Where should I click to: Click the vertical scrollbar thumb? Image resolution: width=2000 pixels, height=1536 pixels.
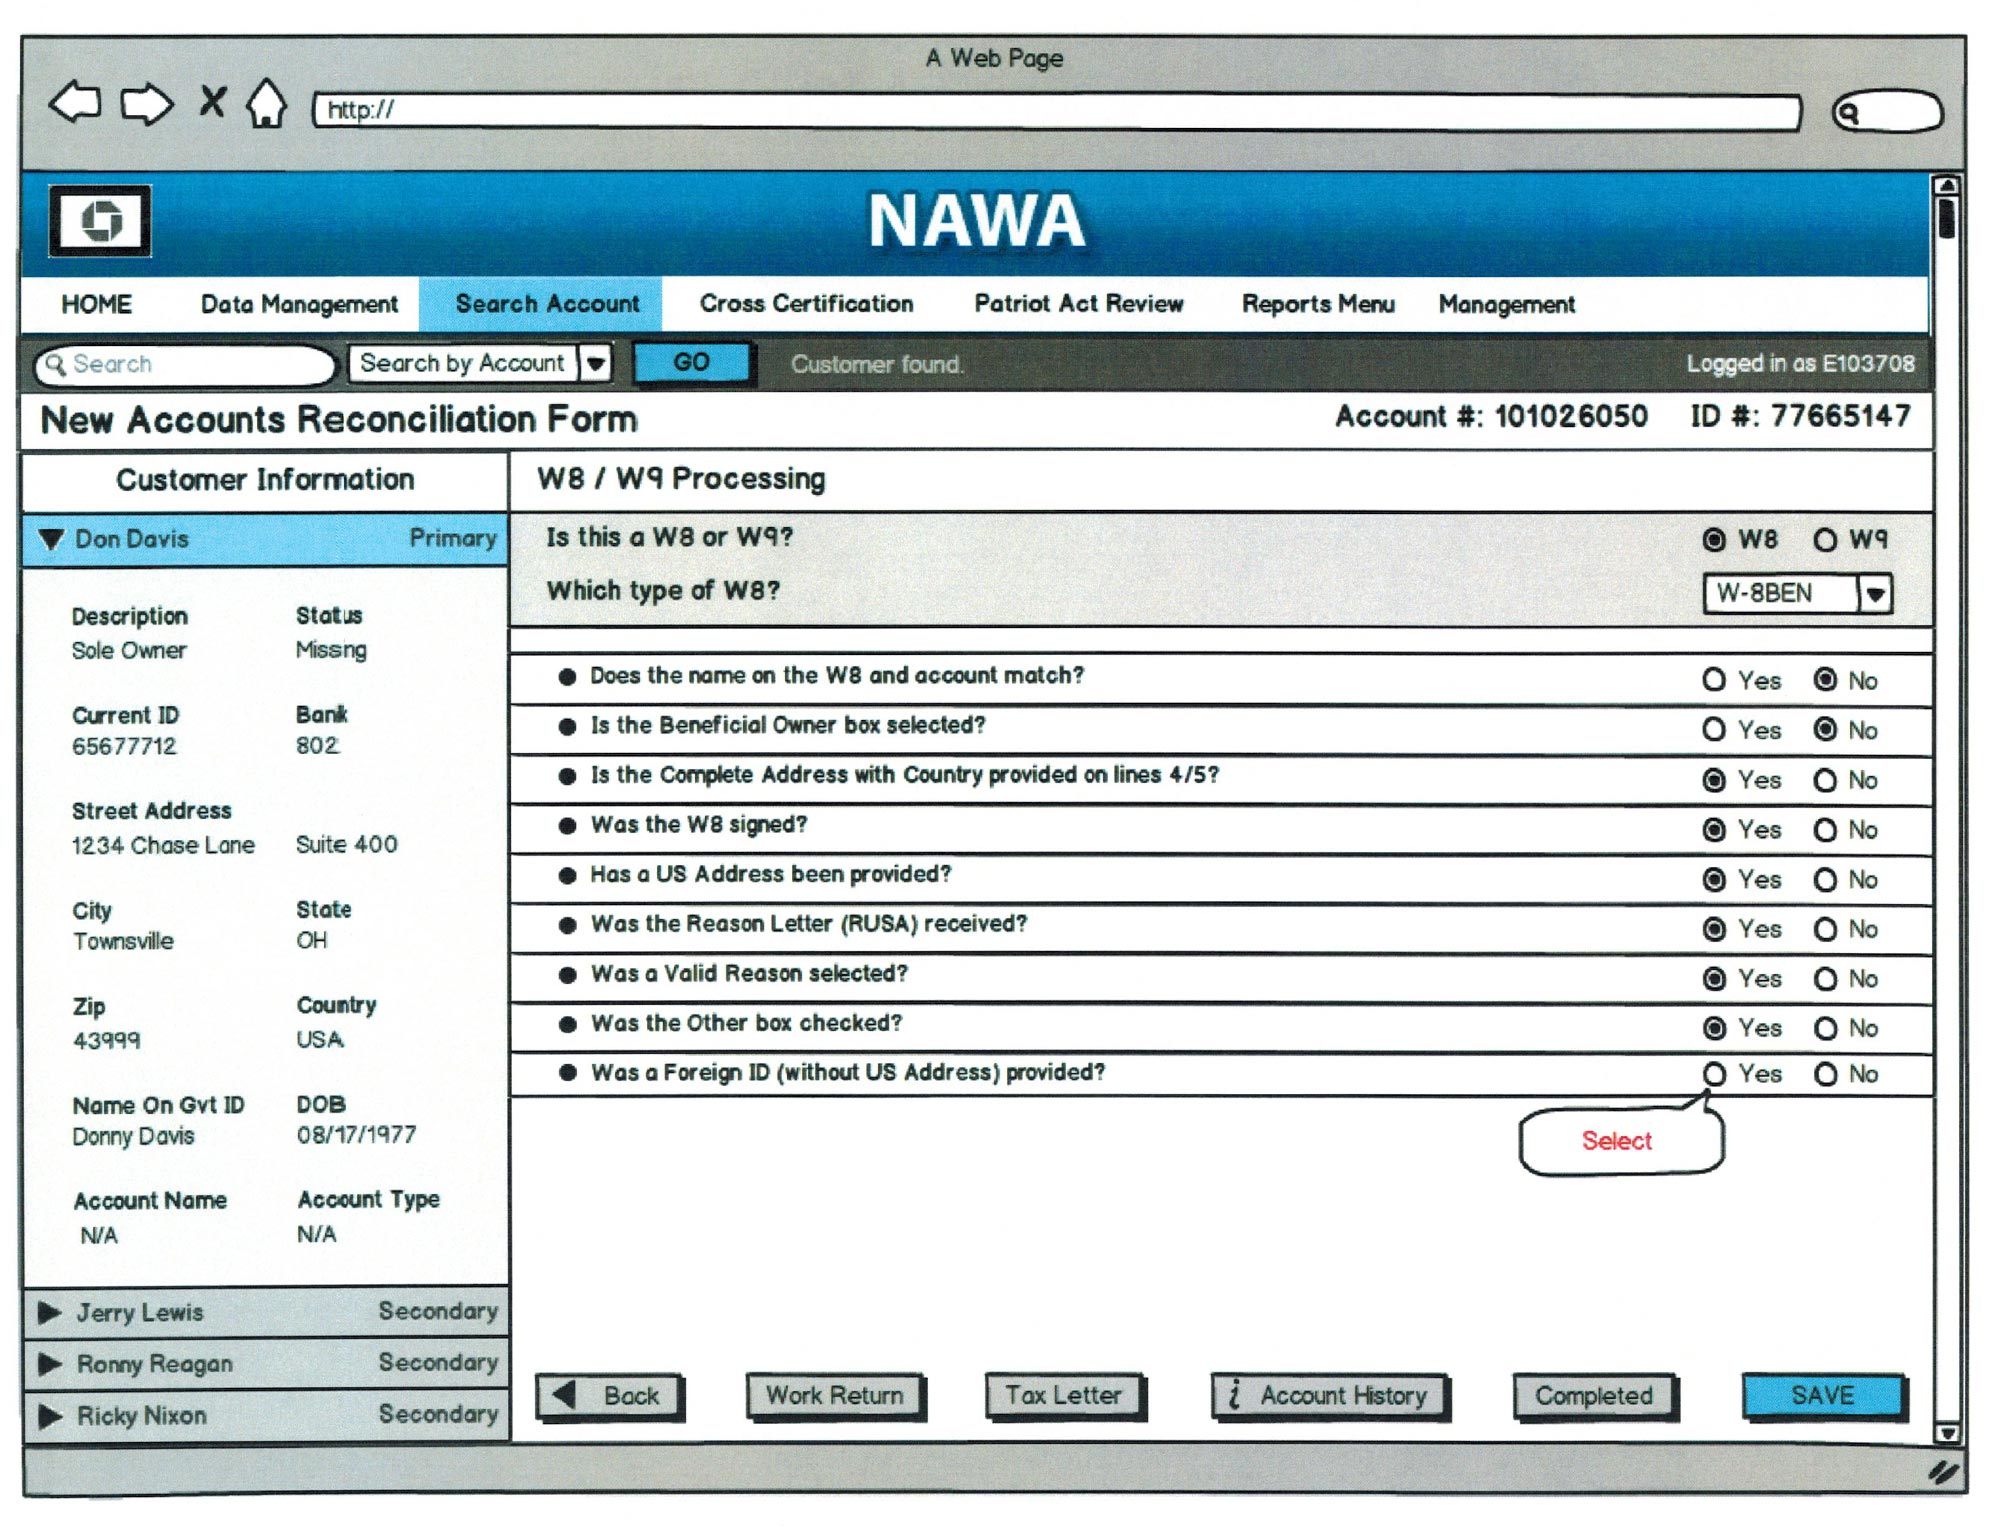[x=1946, y=218]
